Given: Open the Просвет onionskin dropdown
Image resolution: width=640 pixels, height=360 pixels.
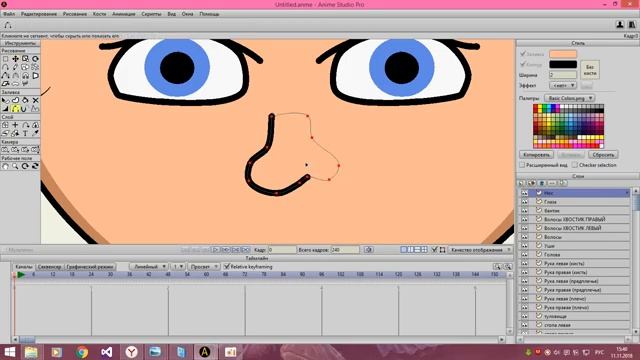Looking at the screenshot, I should 204,267.
